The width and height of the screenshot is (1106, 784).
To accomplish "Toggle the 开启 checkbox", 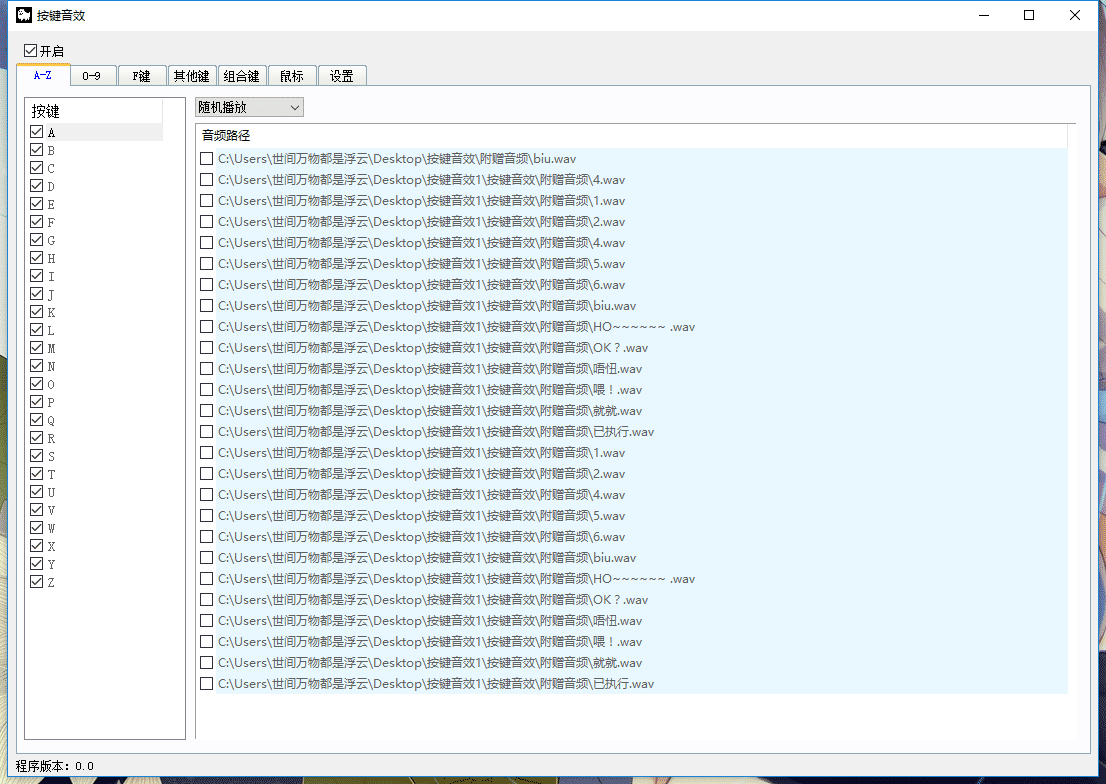I will [x=31, y=51].
